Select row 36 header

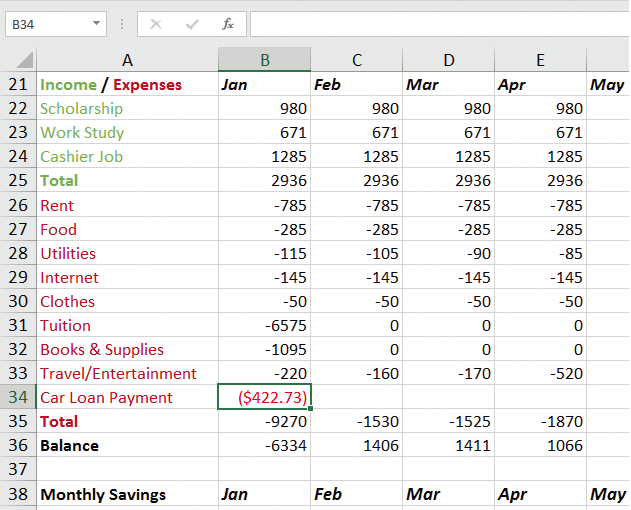[18, 445]
